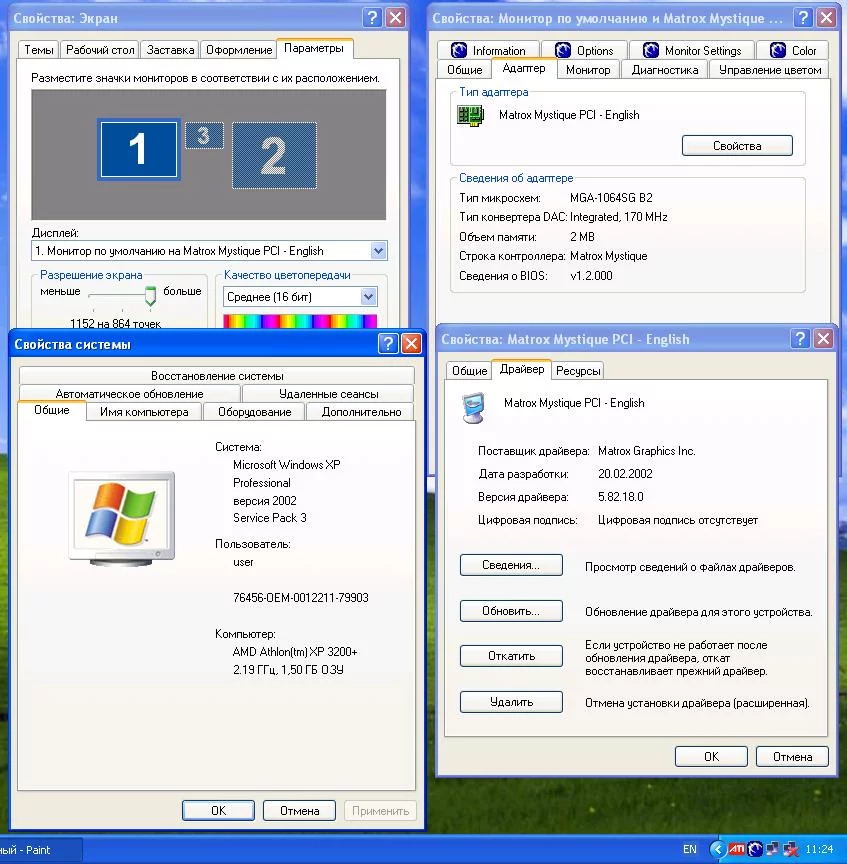Click the Обновить... driver button
Viewport: 847px width, 864px height.
click(x=511, y=611)
